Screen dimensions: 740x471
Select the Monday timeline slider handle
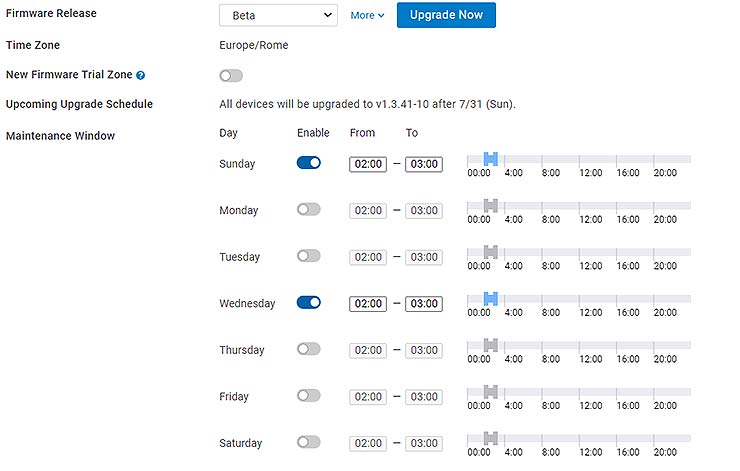490,206
